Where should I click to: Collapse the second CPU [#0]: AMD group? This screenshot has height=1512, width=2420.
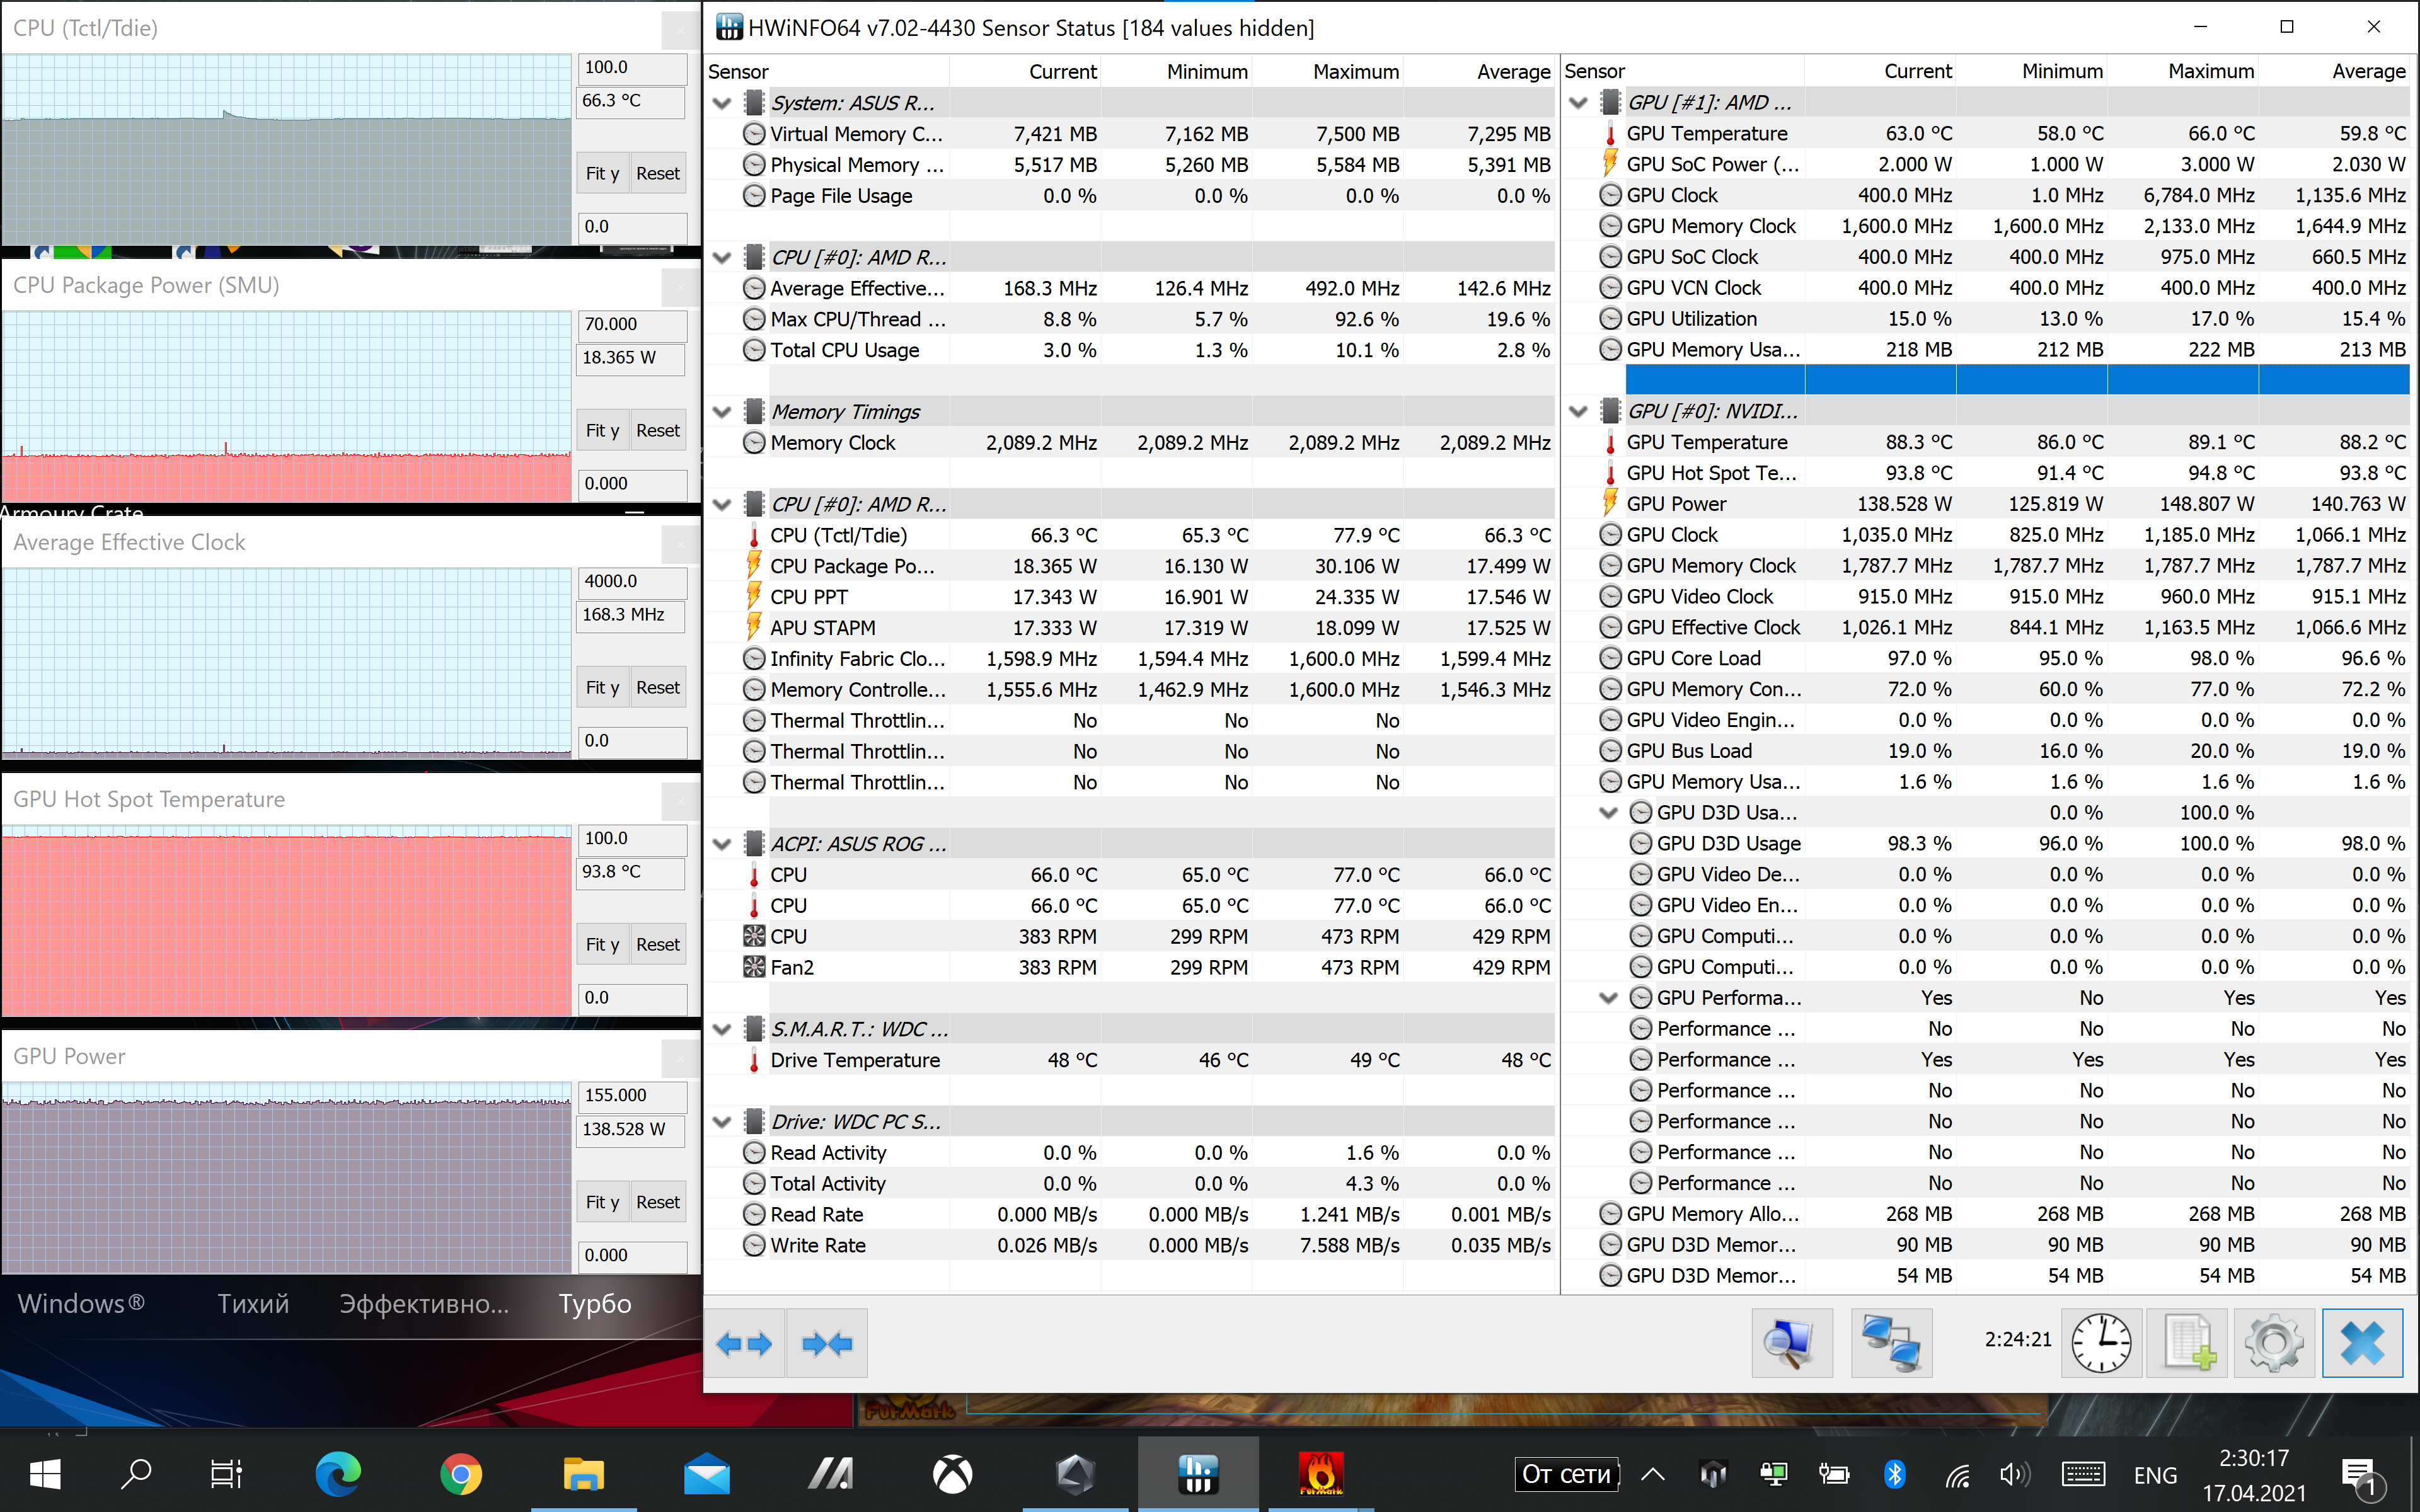click(722, 505)
